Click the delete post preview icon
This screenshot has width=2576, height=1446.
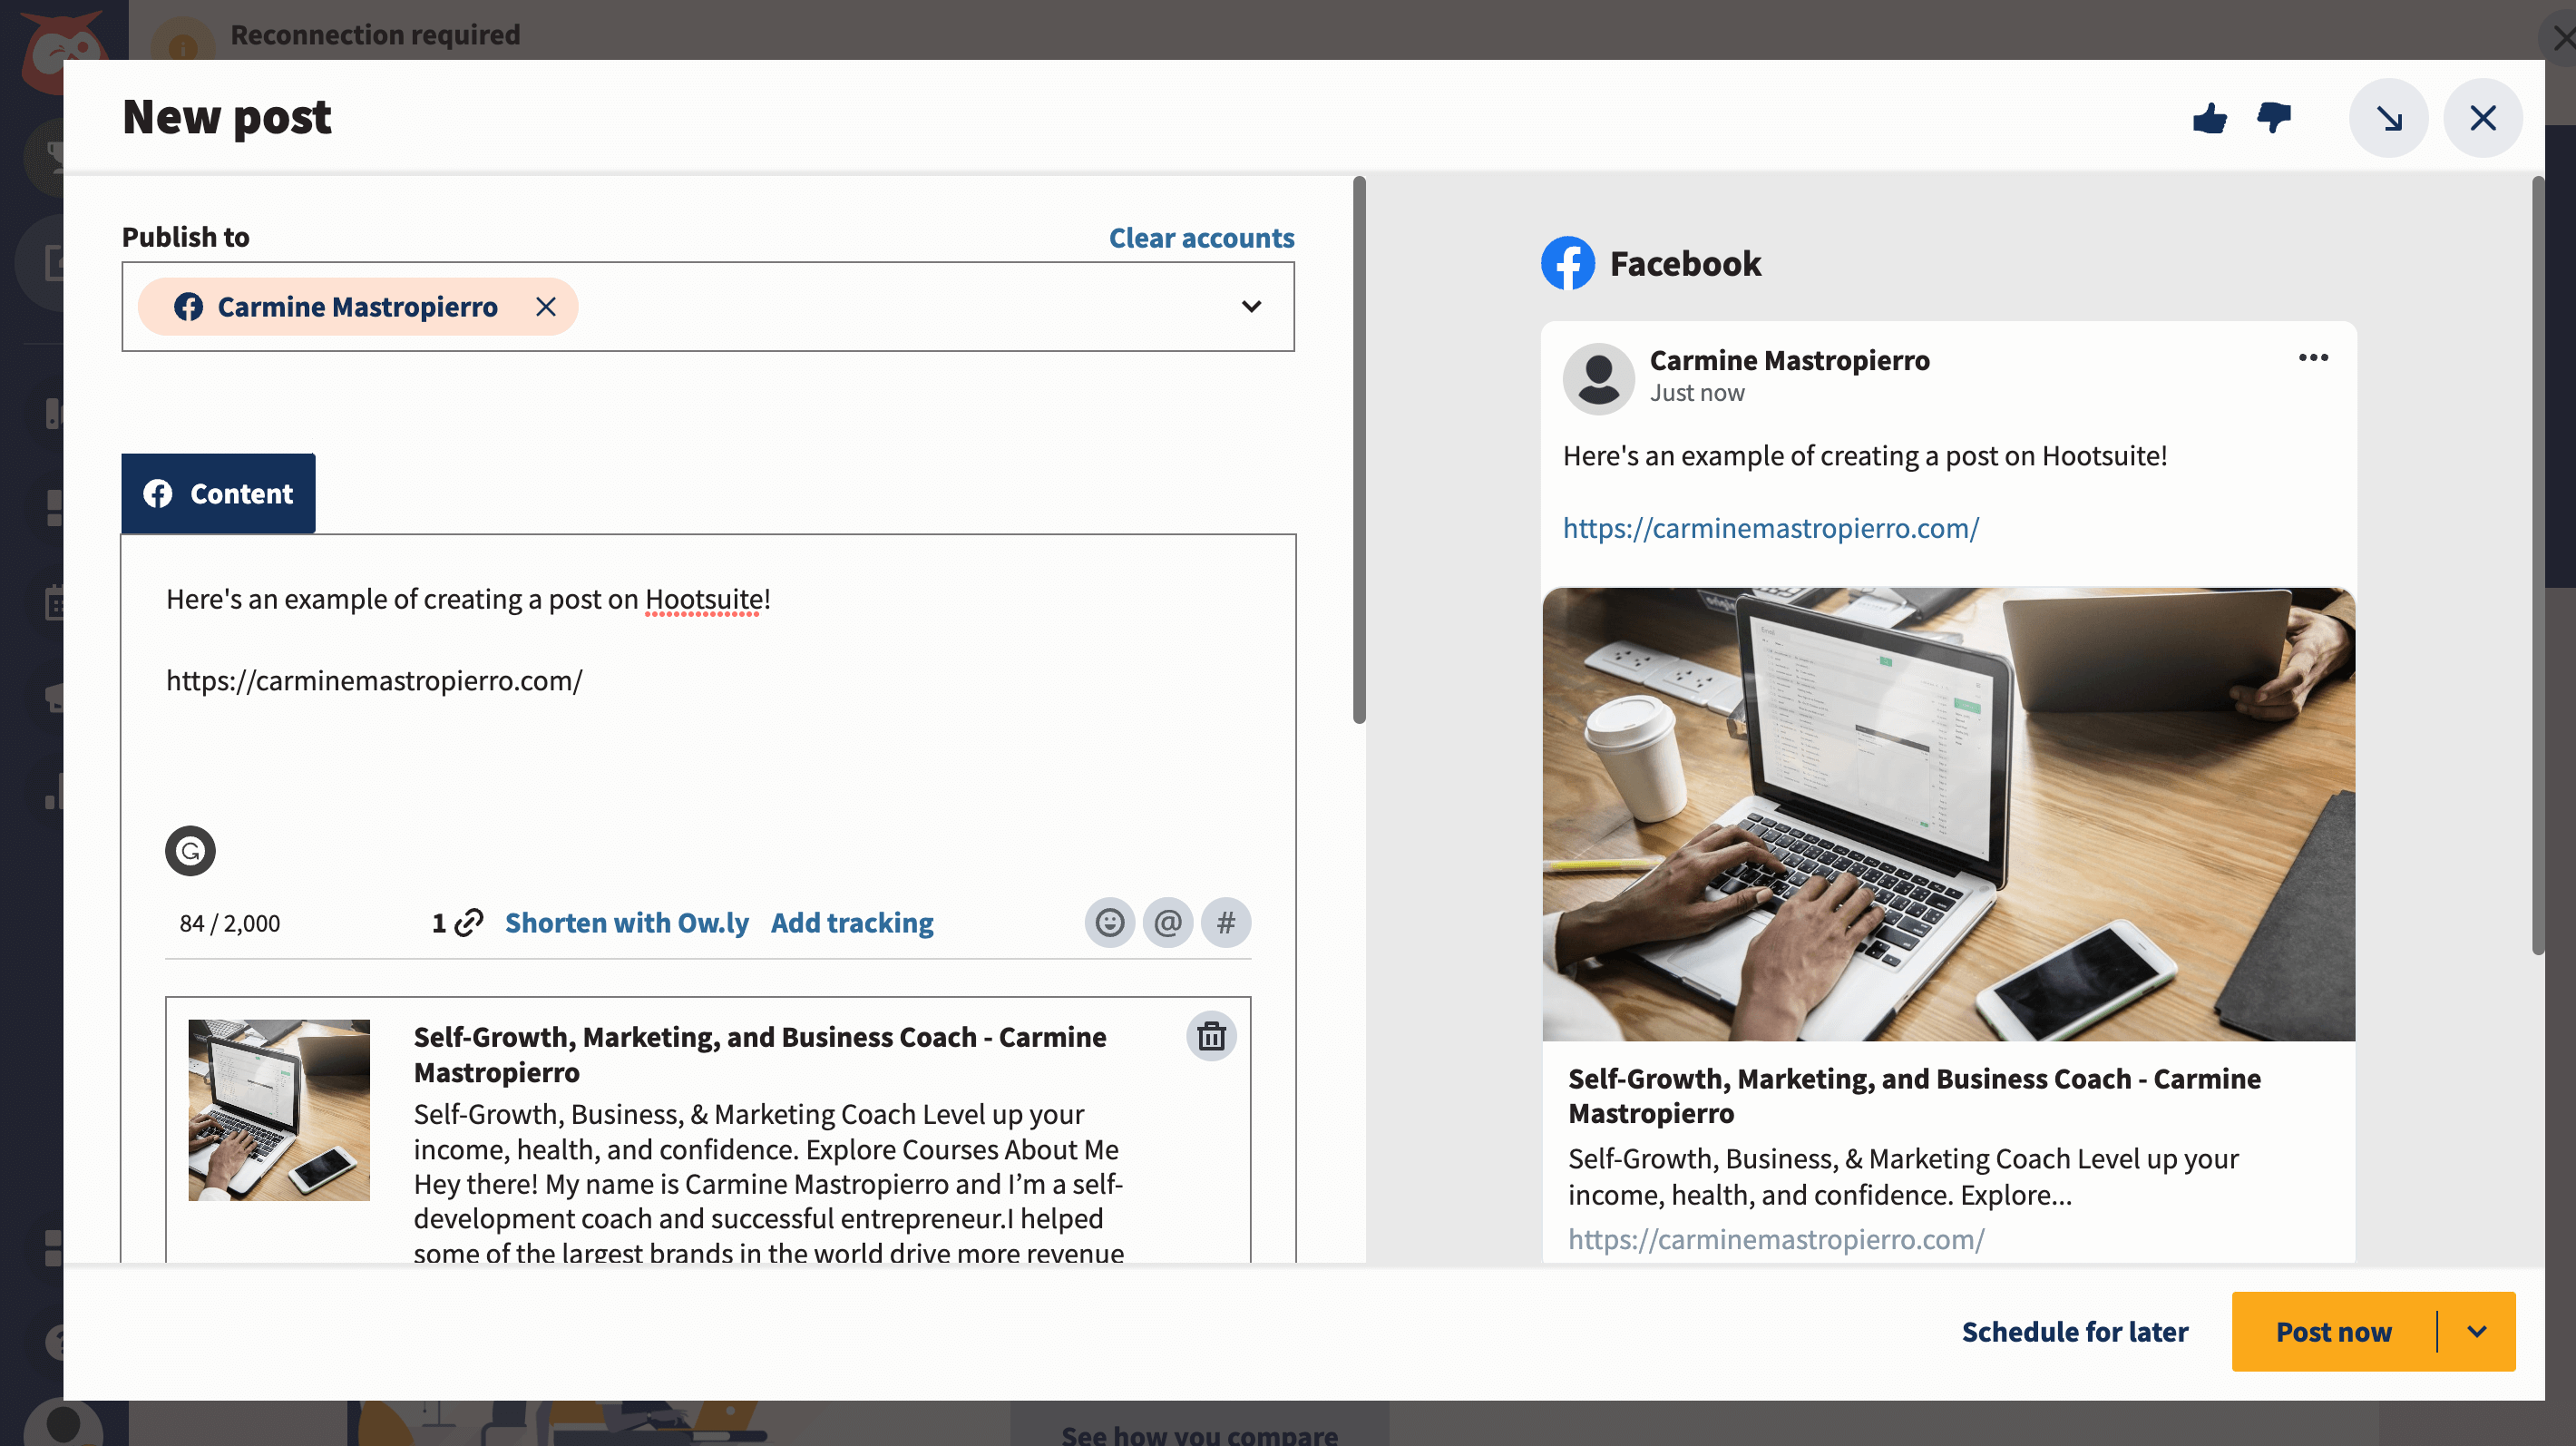1210,1035
